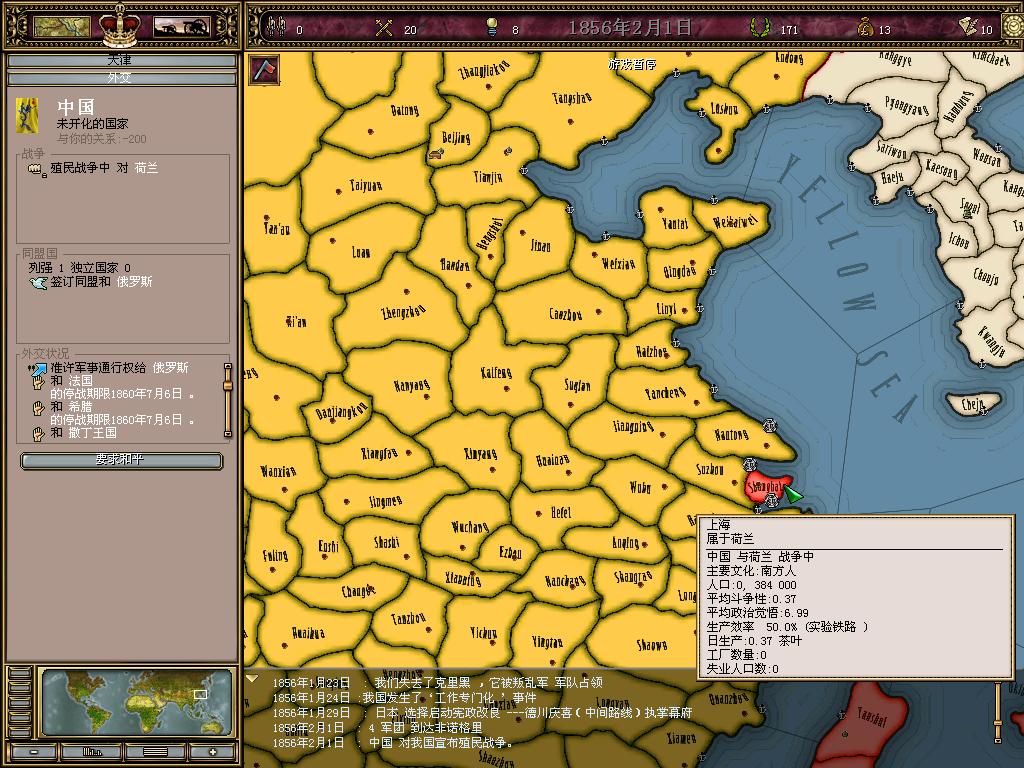Click 殖民战争中 对 荷兰 entry
This screenshot has width=1024, height=768.
click(x=104, y=168)
